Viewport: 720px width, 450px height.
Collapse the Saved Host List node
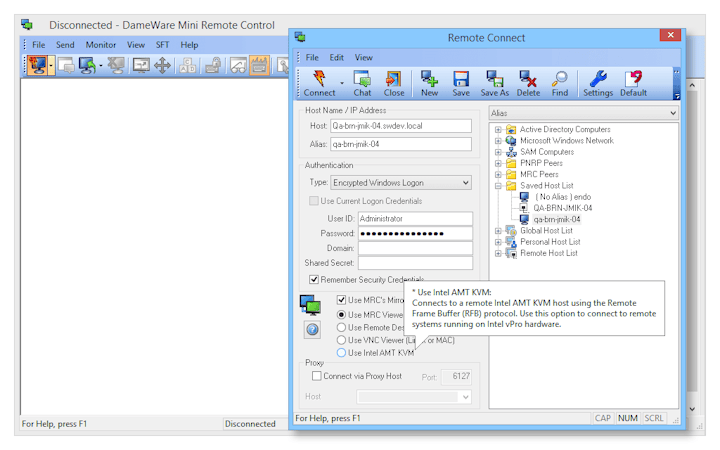click(x=498, y=186)
